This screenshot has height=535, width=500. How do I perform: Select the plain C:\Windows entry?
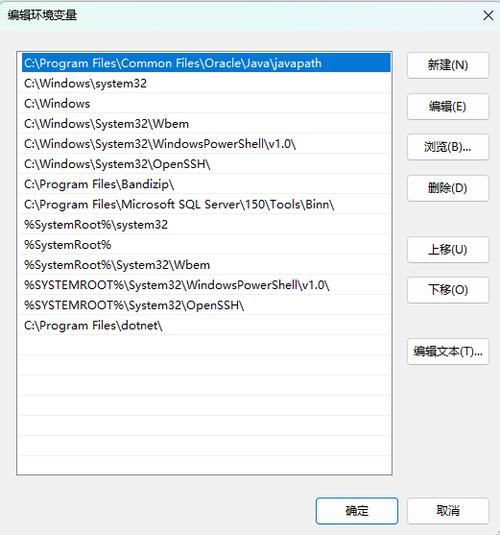pos(206,103)
